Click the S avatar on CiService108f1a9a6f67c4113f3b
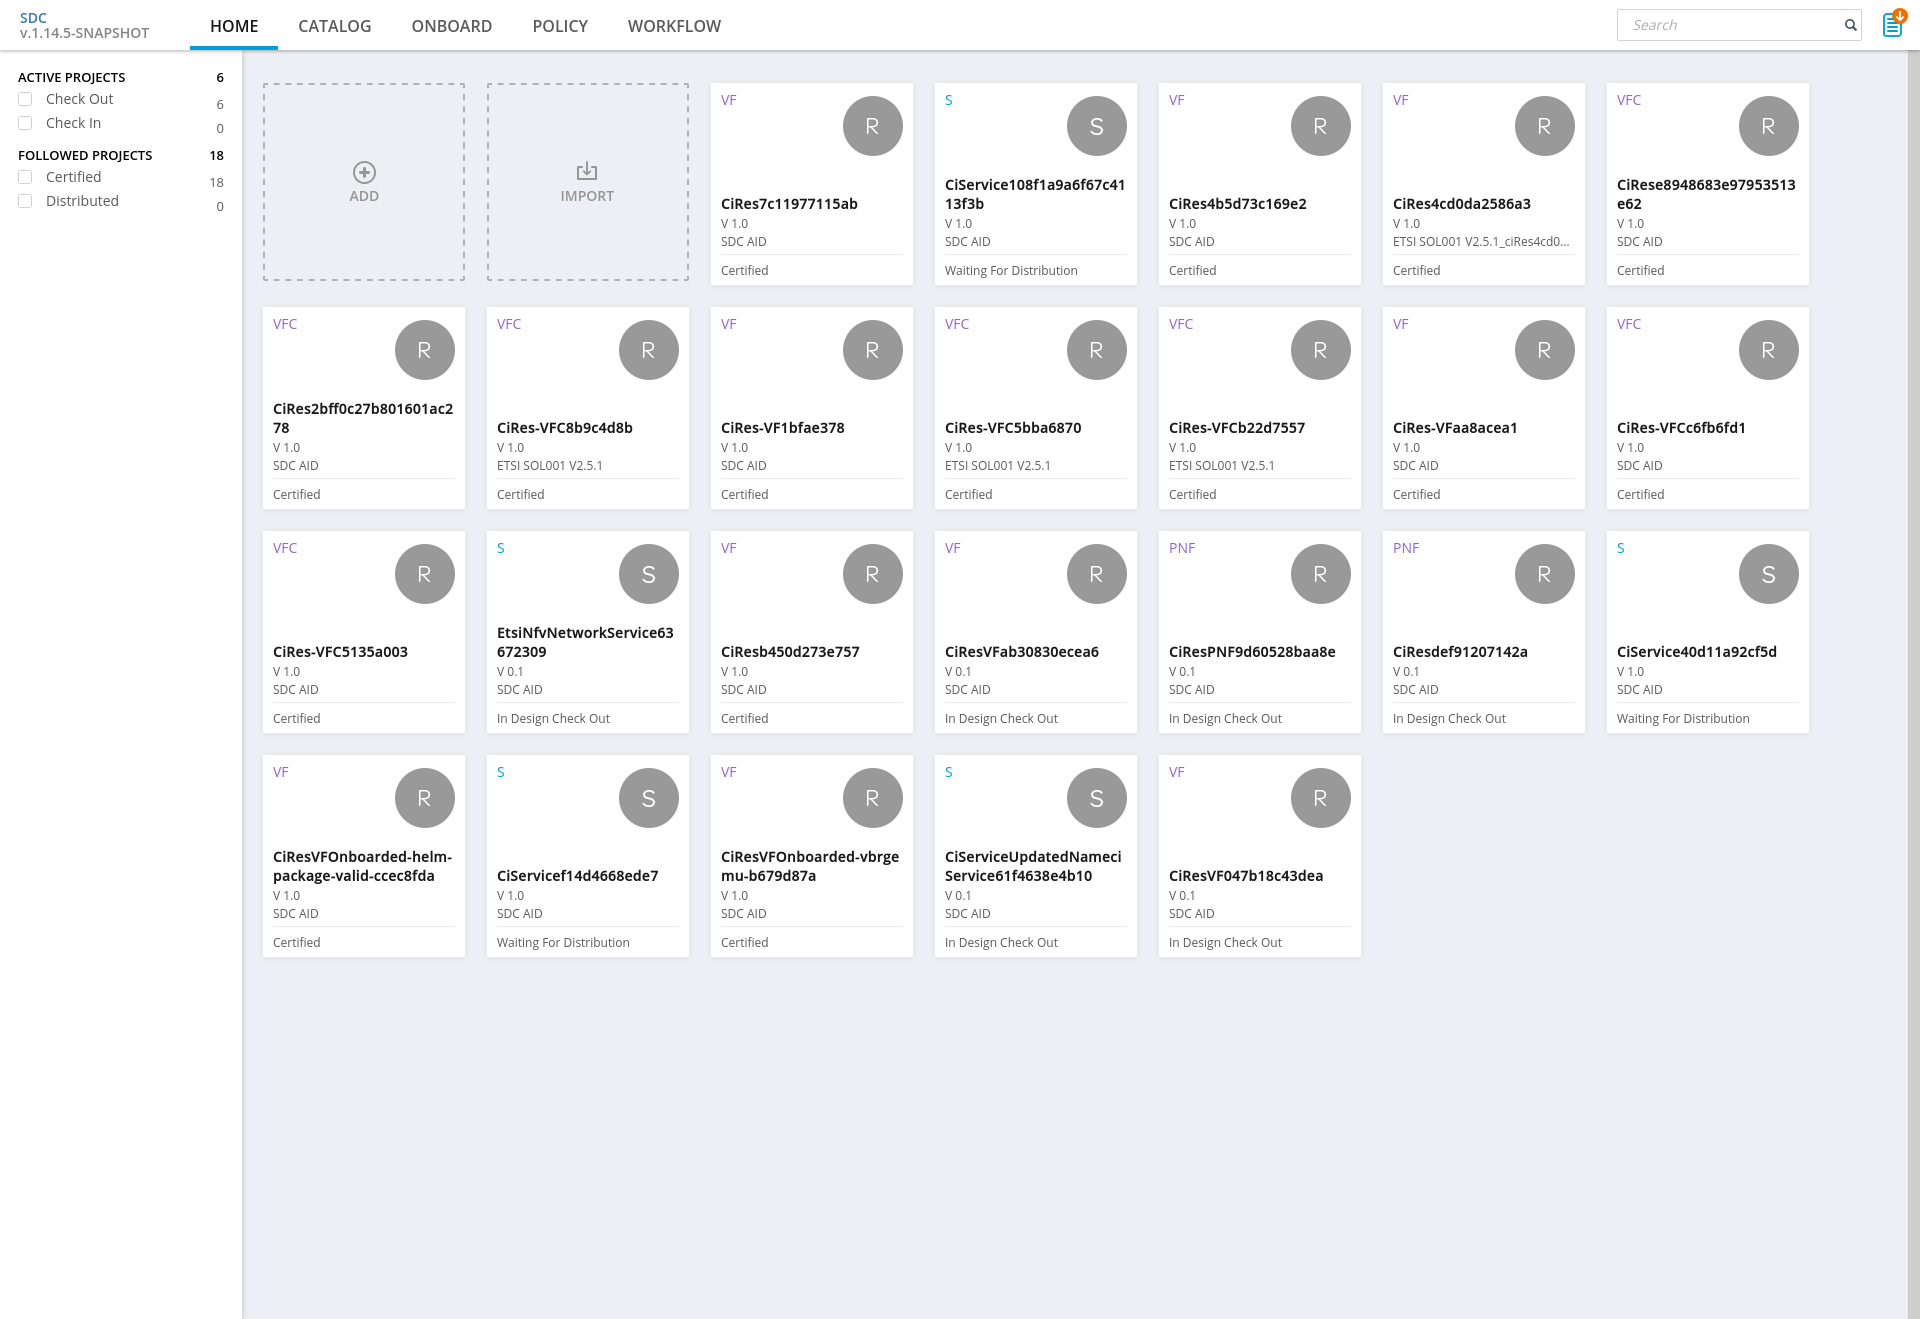Image resolution: width=1920 pixels, height=1319 pixels. pyautogui.click(x=1097, y=126)
